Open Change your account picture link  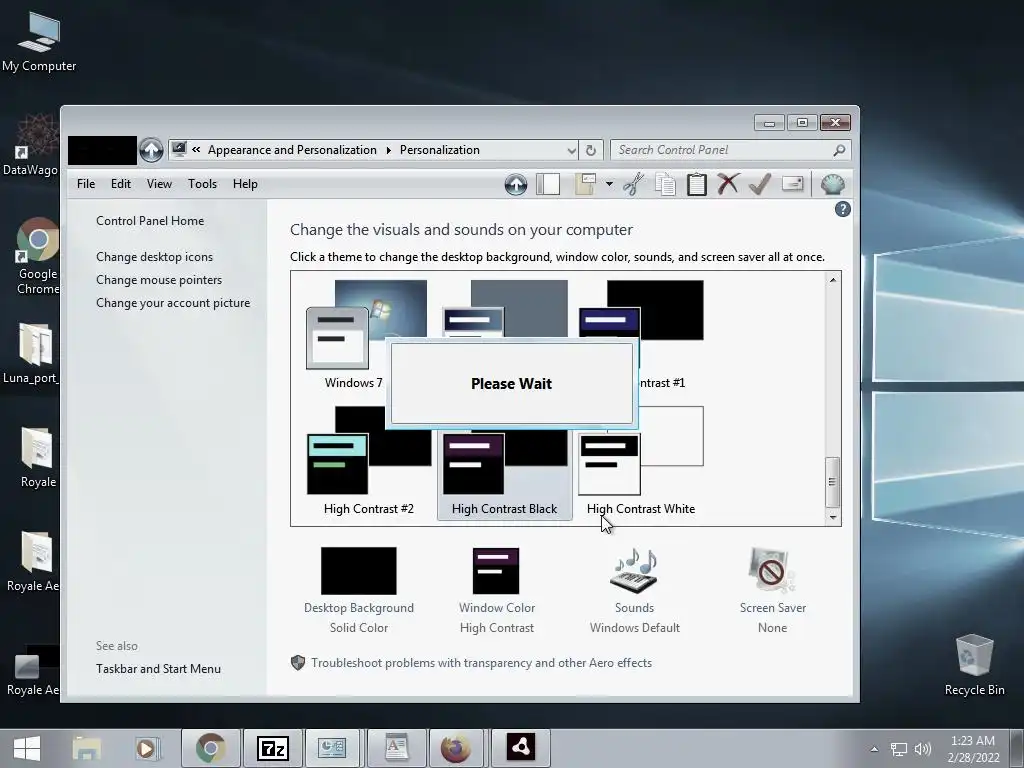[173, 303]
